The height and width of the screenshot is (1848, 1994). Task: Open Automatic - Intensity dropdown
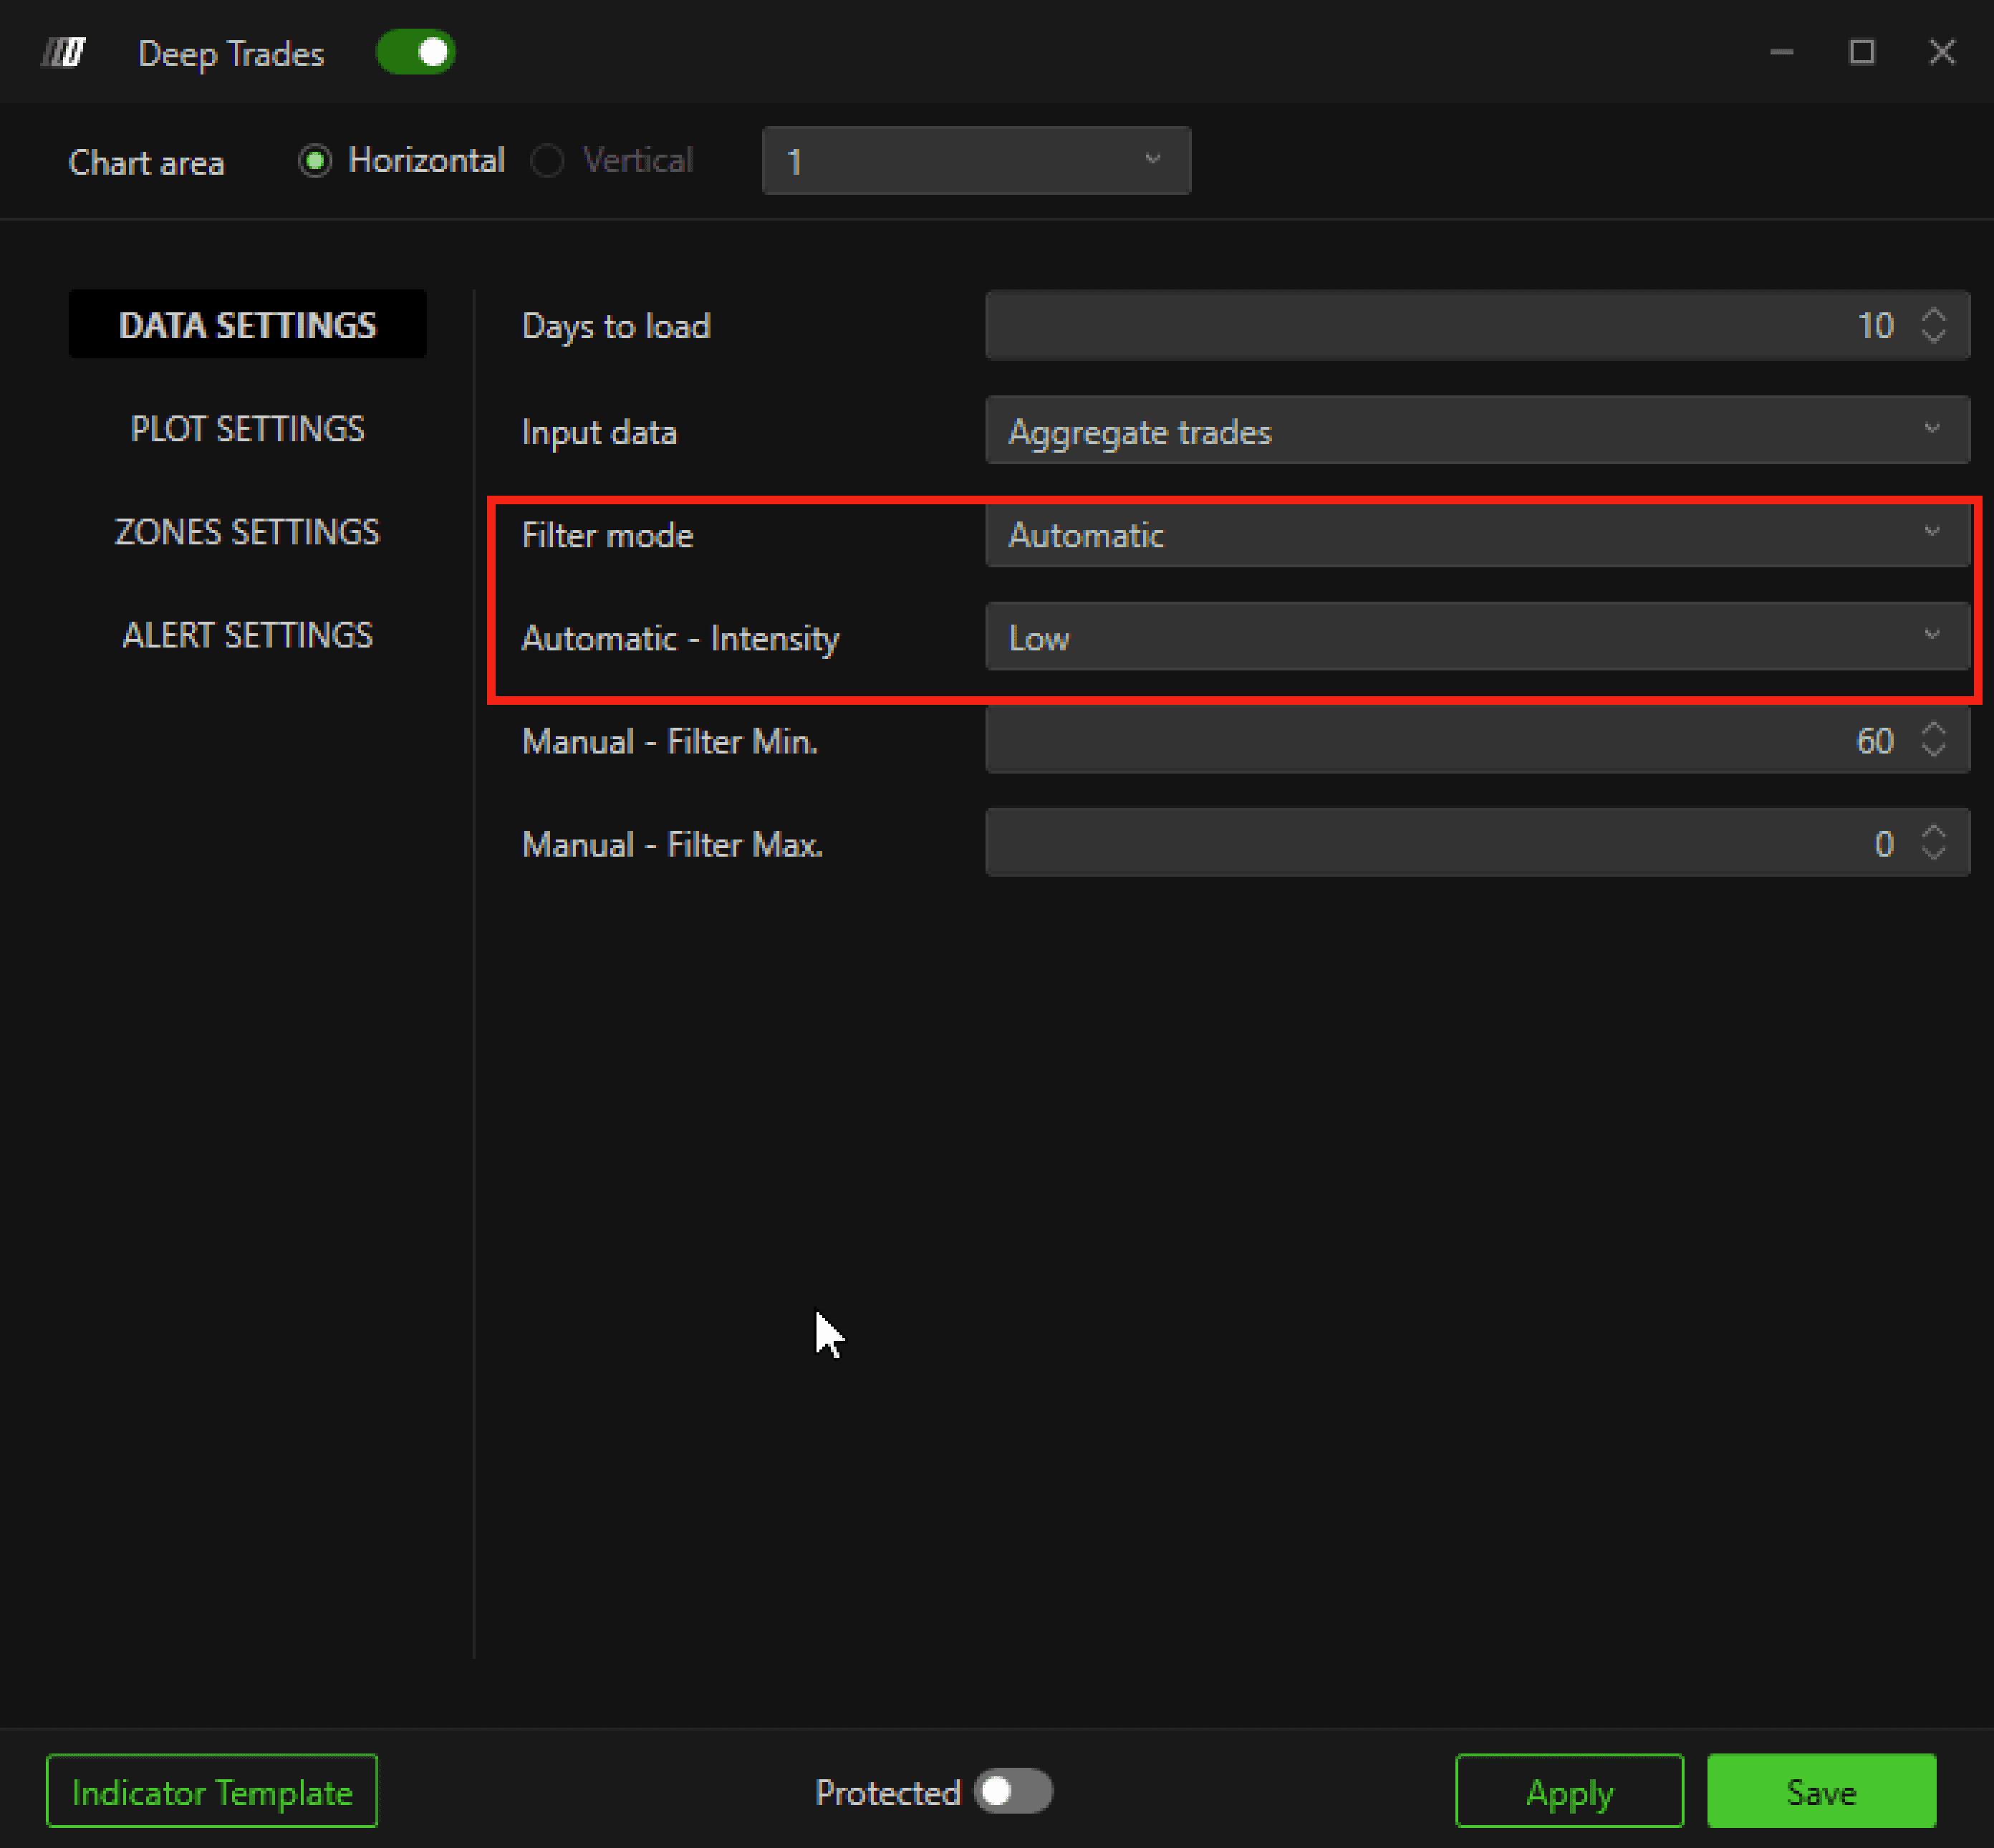1477,637
